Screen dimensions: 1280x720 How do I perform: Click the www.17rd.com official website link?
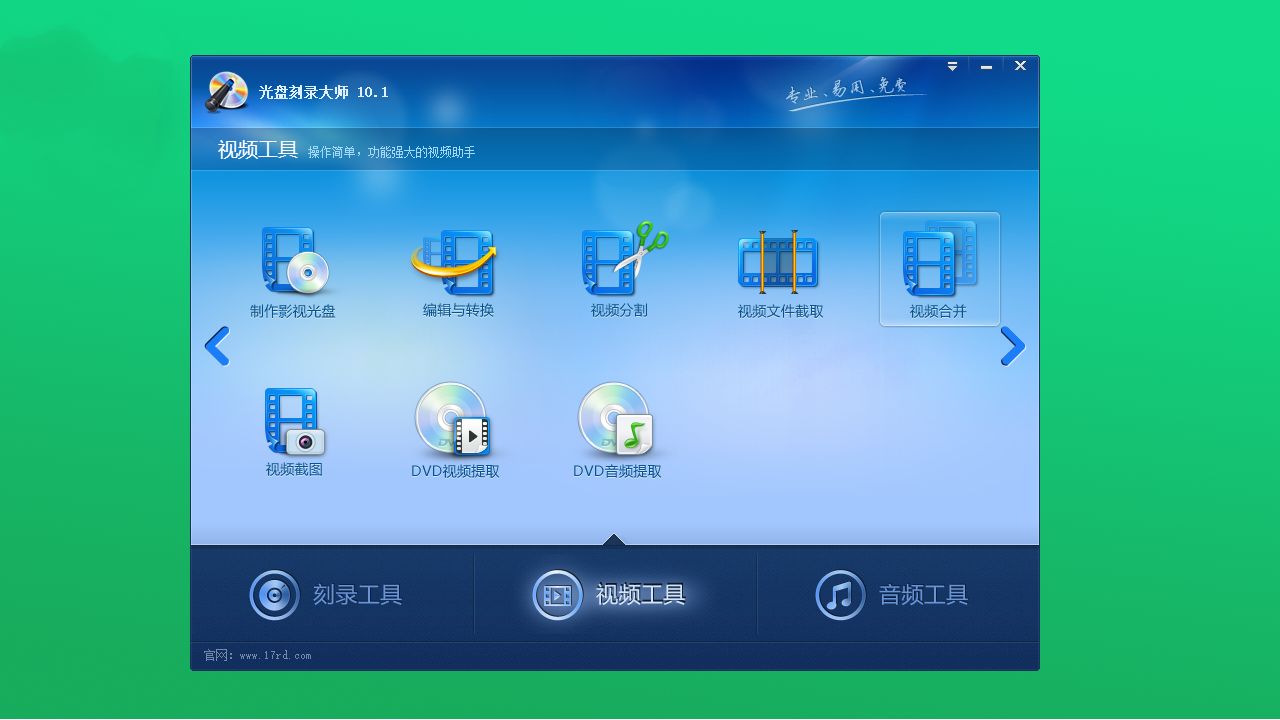(275, 656)
